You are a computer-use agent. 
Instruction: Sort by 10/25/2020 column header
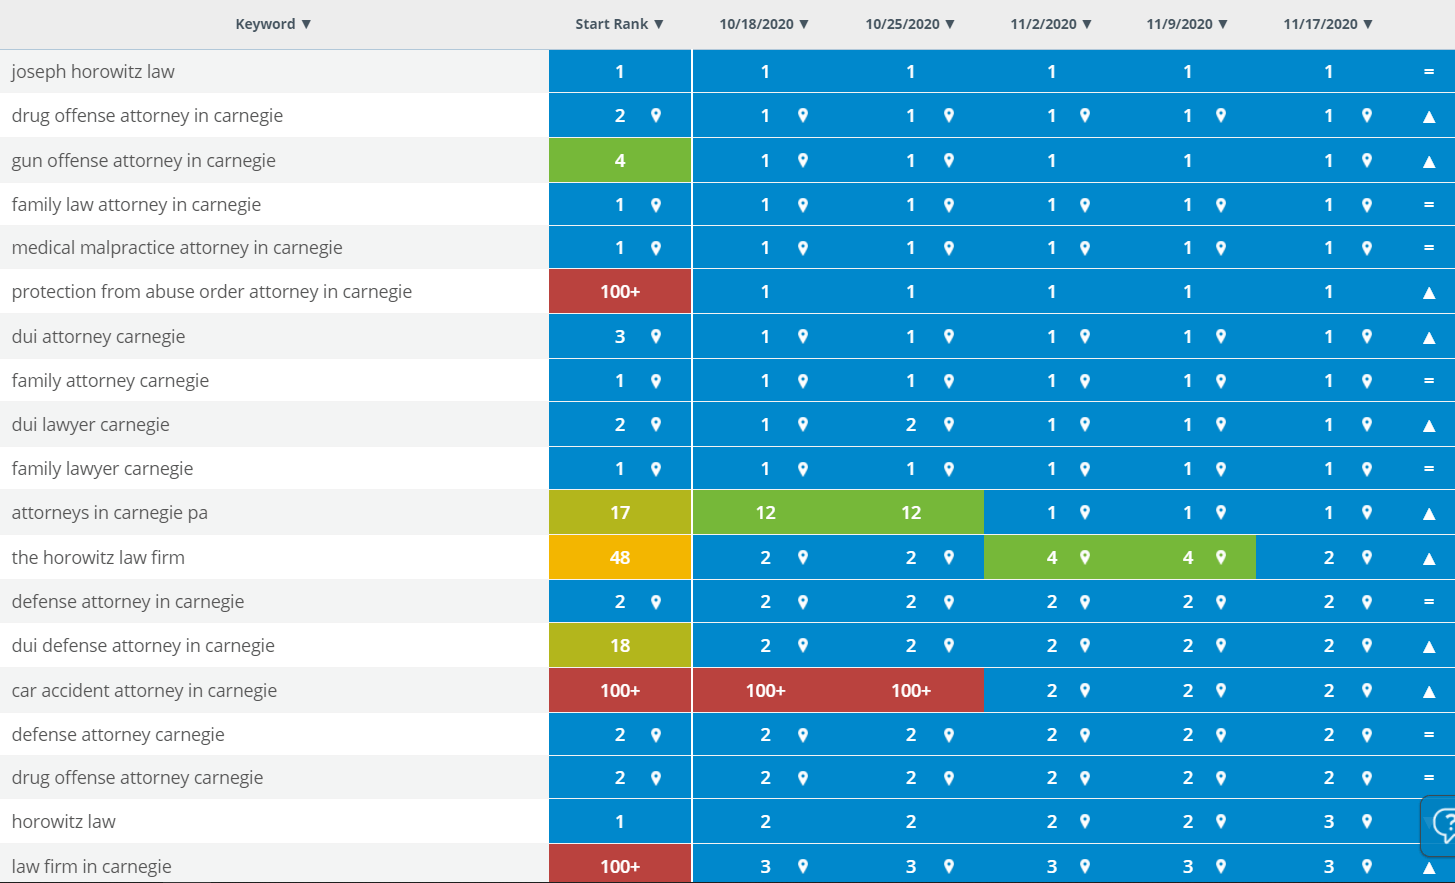point(910,24)
